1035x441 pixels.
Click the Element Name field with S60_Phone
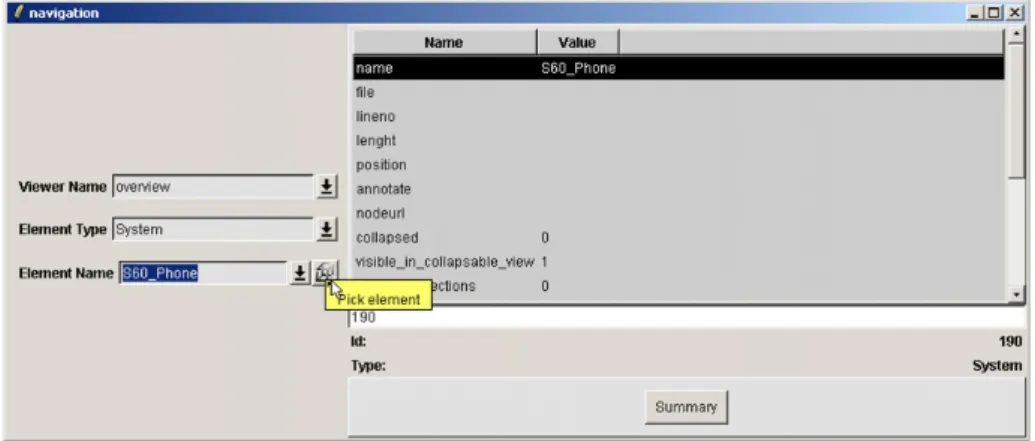coord(203,273)
